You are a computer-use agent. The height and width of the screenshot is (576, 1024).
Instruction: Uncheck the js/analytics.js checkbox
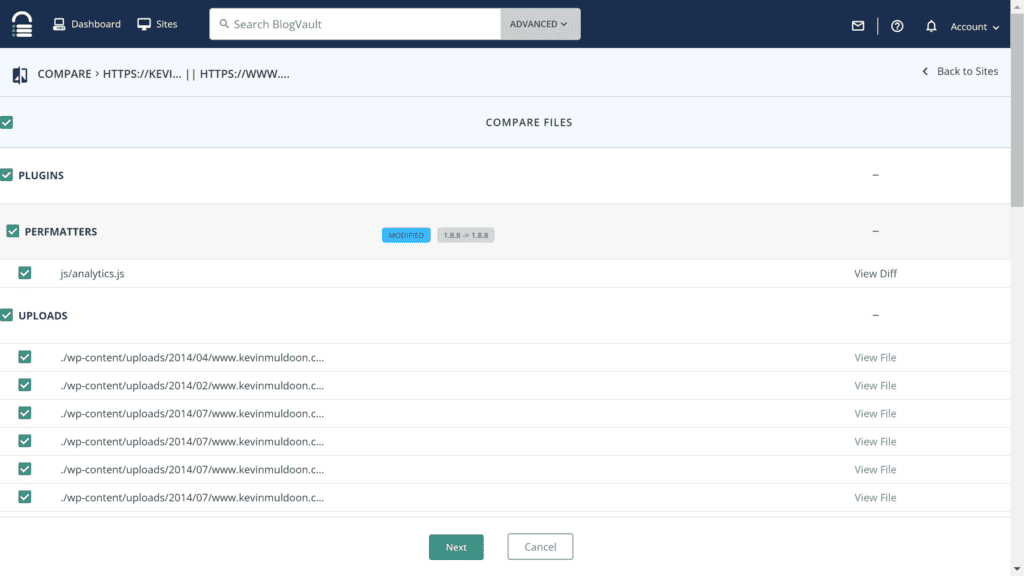(x=25, y=273)
